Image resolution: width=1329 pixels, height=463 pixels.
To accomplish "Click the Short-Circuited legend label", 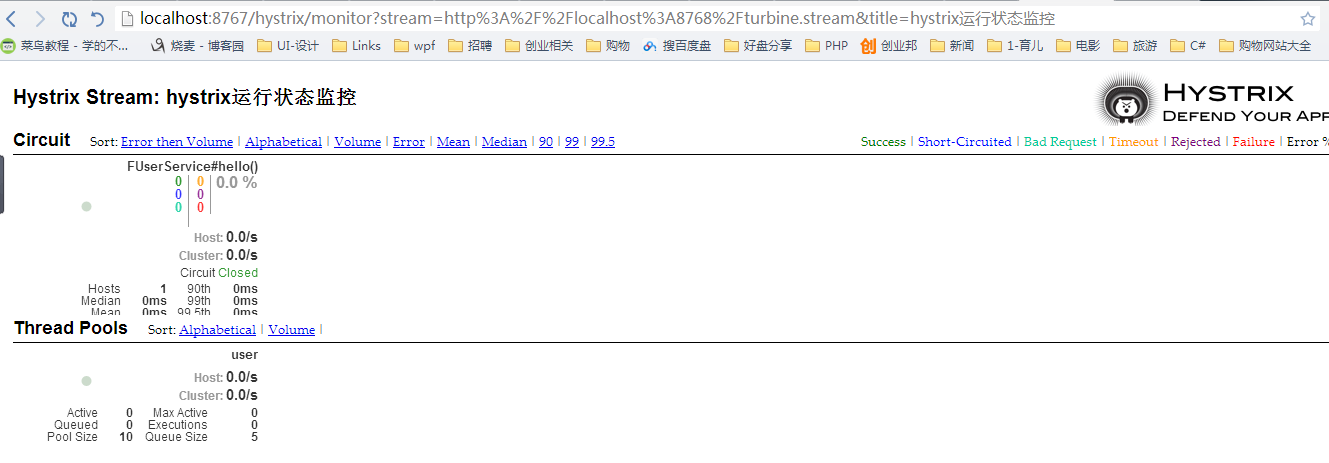I will 965,142.
